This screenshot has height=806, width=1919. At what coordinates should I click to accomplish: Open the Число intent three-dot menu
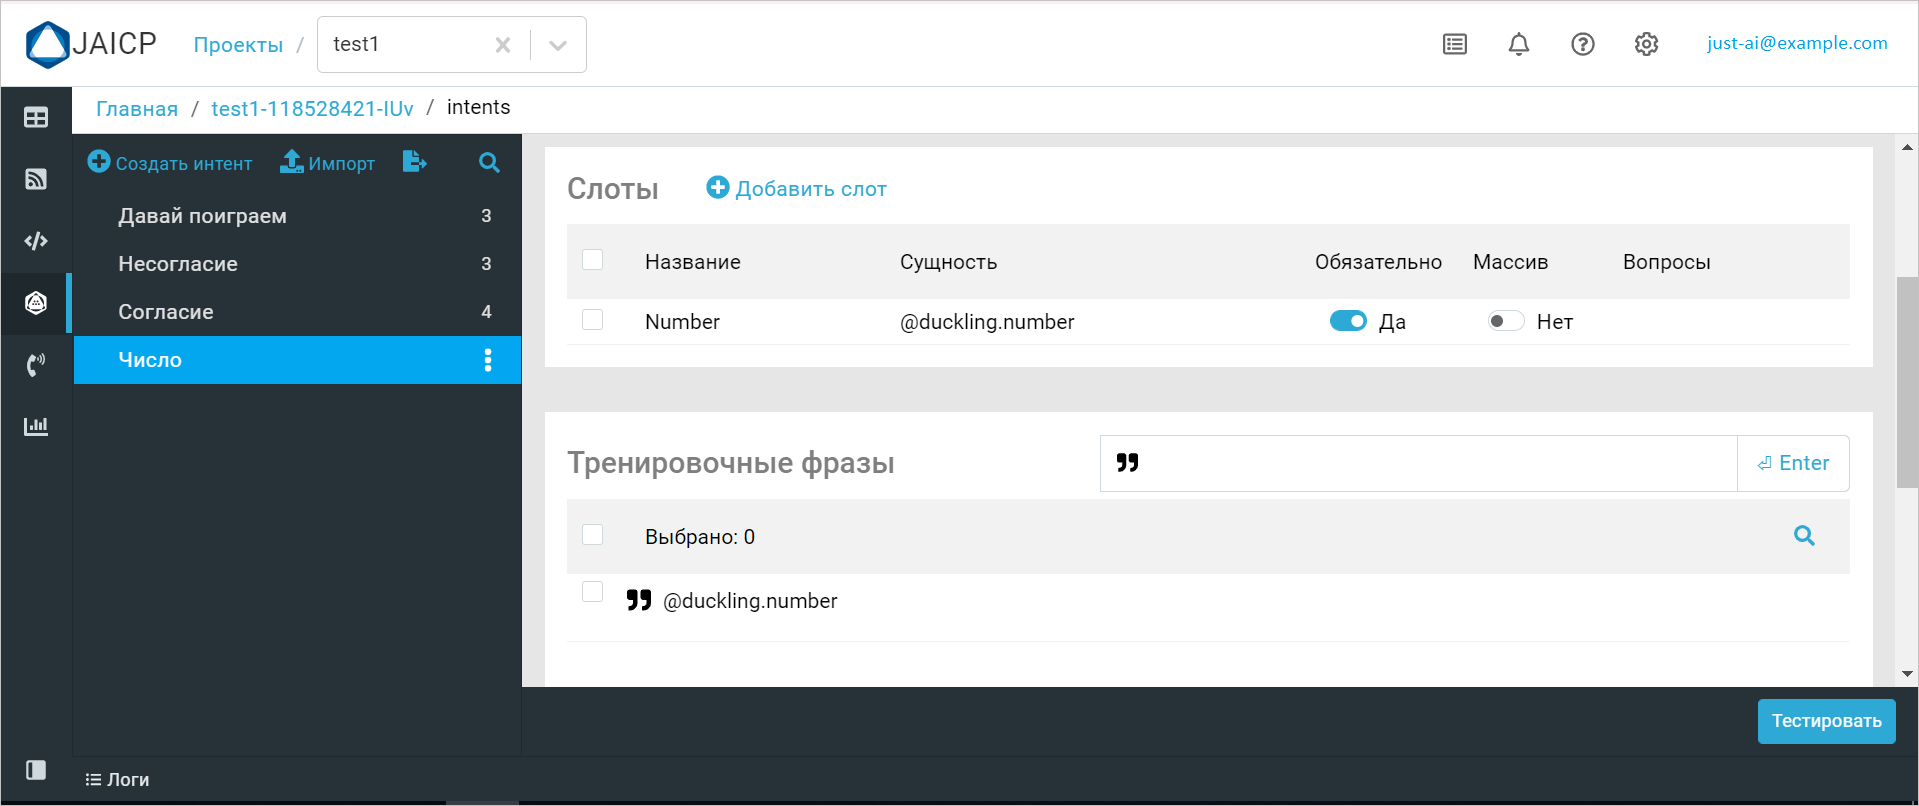[x=488, y=360]
